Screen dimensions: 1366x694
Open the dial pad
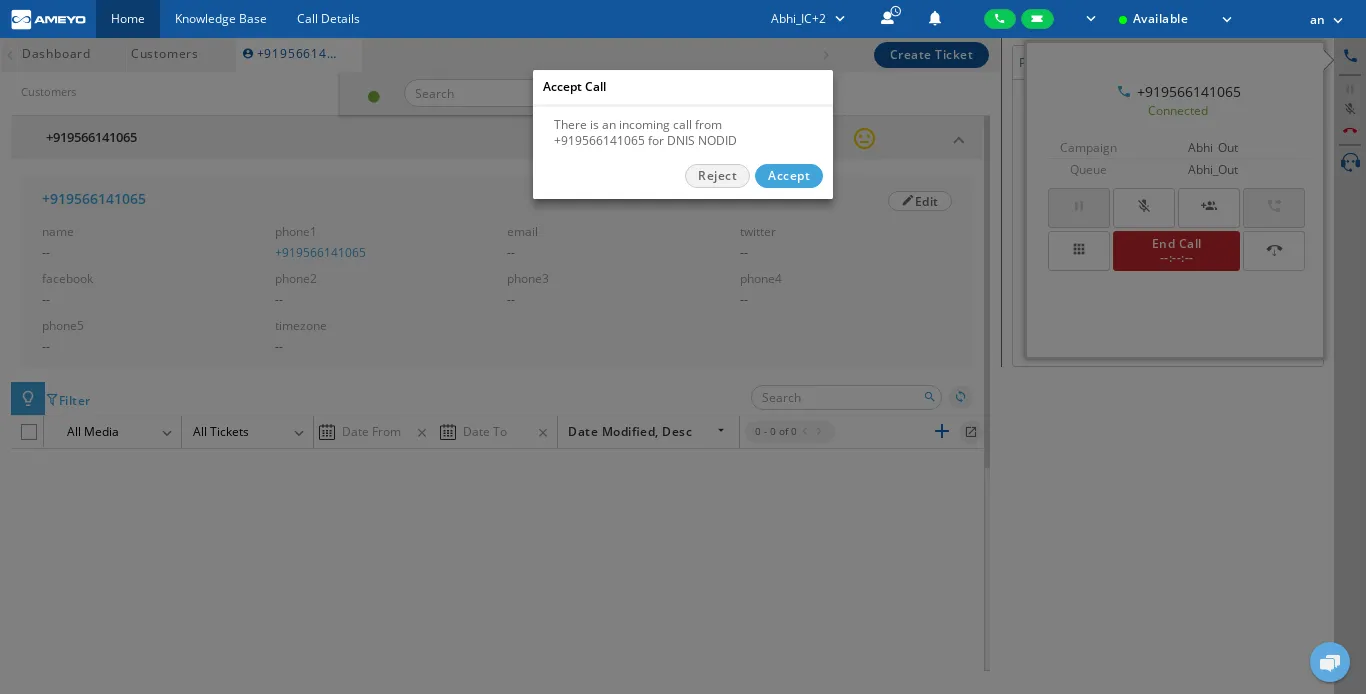(1078, 250)
